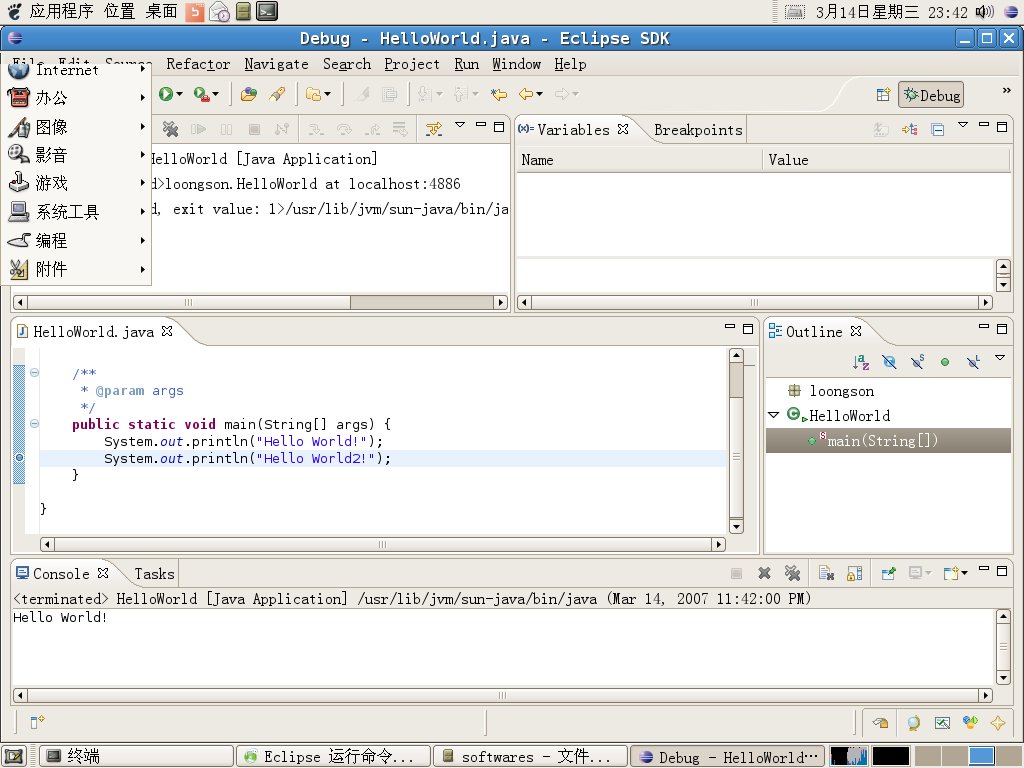Toggle Show Logical Structure in Variables view
The image size is (1024, 768).
point(909,129)
